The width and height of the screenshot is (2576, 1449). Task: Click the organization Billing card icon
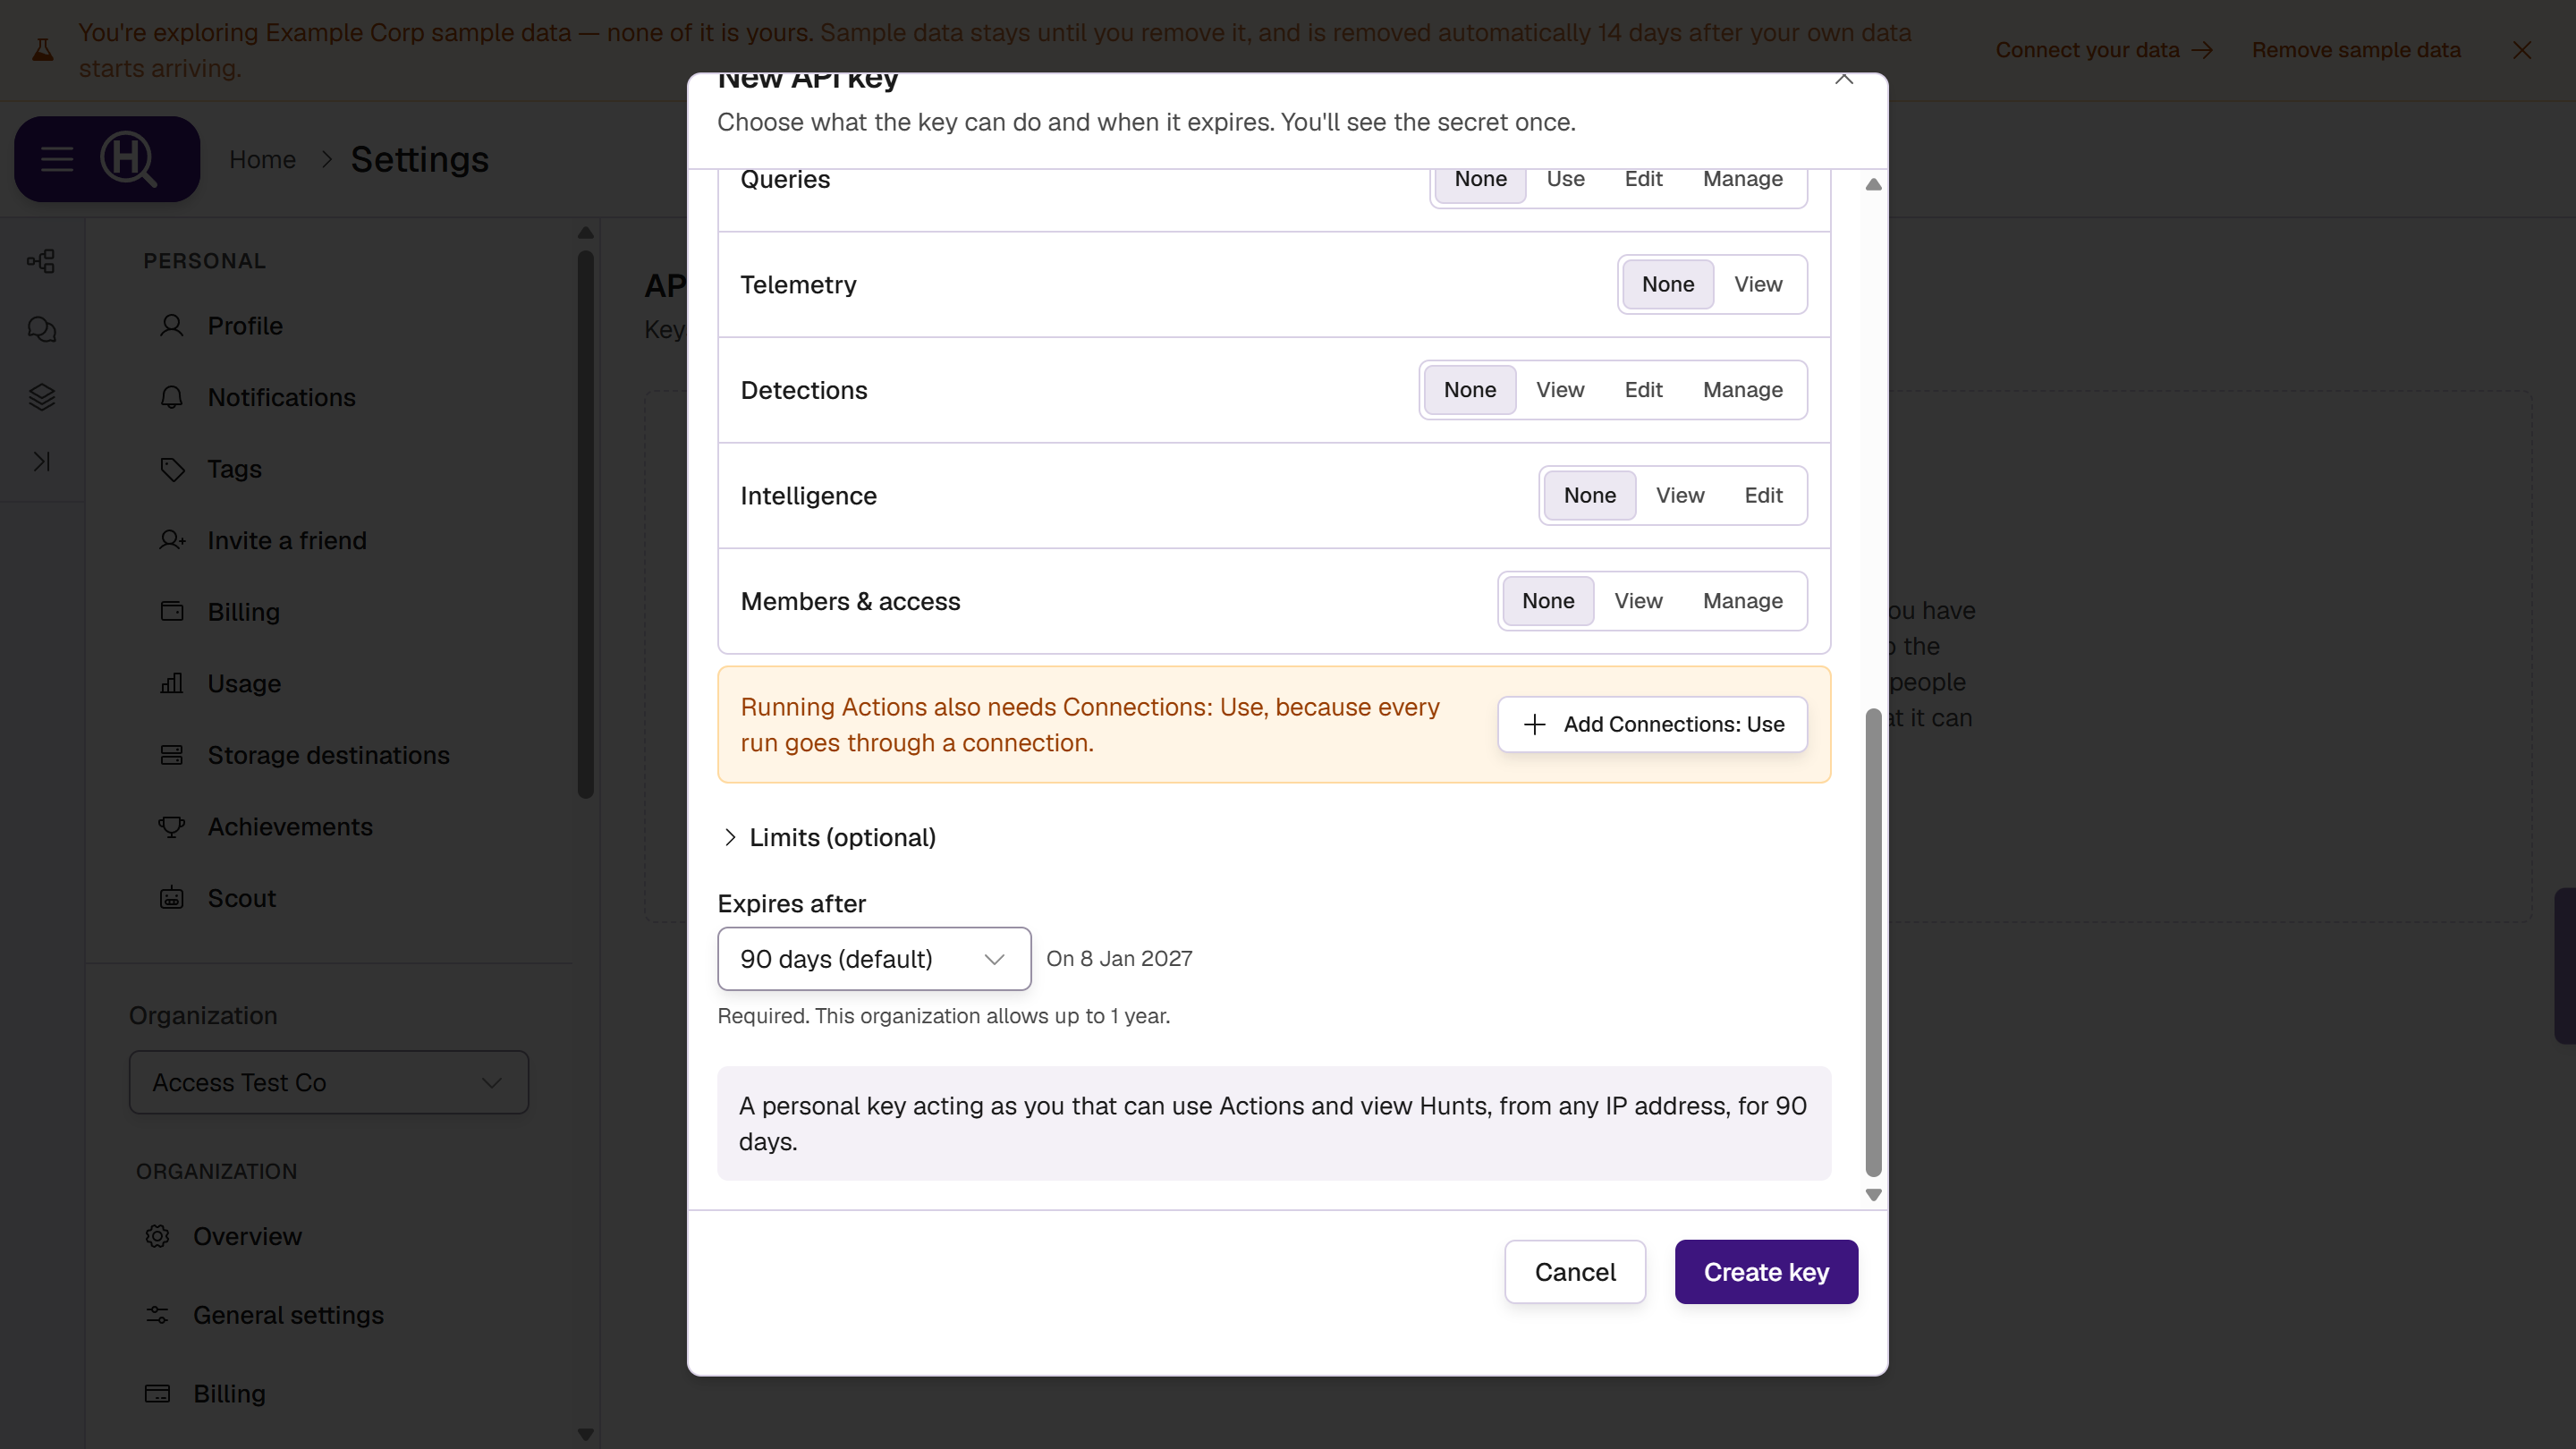click(157, 1394)
